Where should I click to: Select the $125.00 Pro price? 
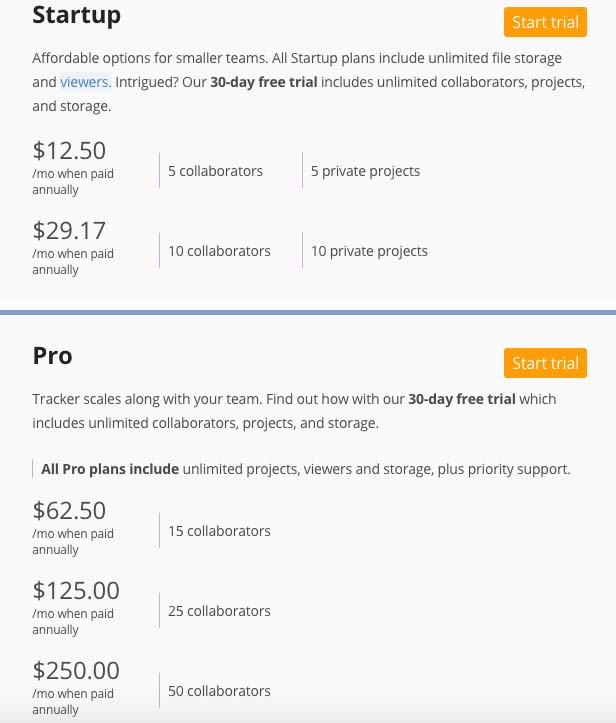click(x=76, y=591)
